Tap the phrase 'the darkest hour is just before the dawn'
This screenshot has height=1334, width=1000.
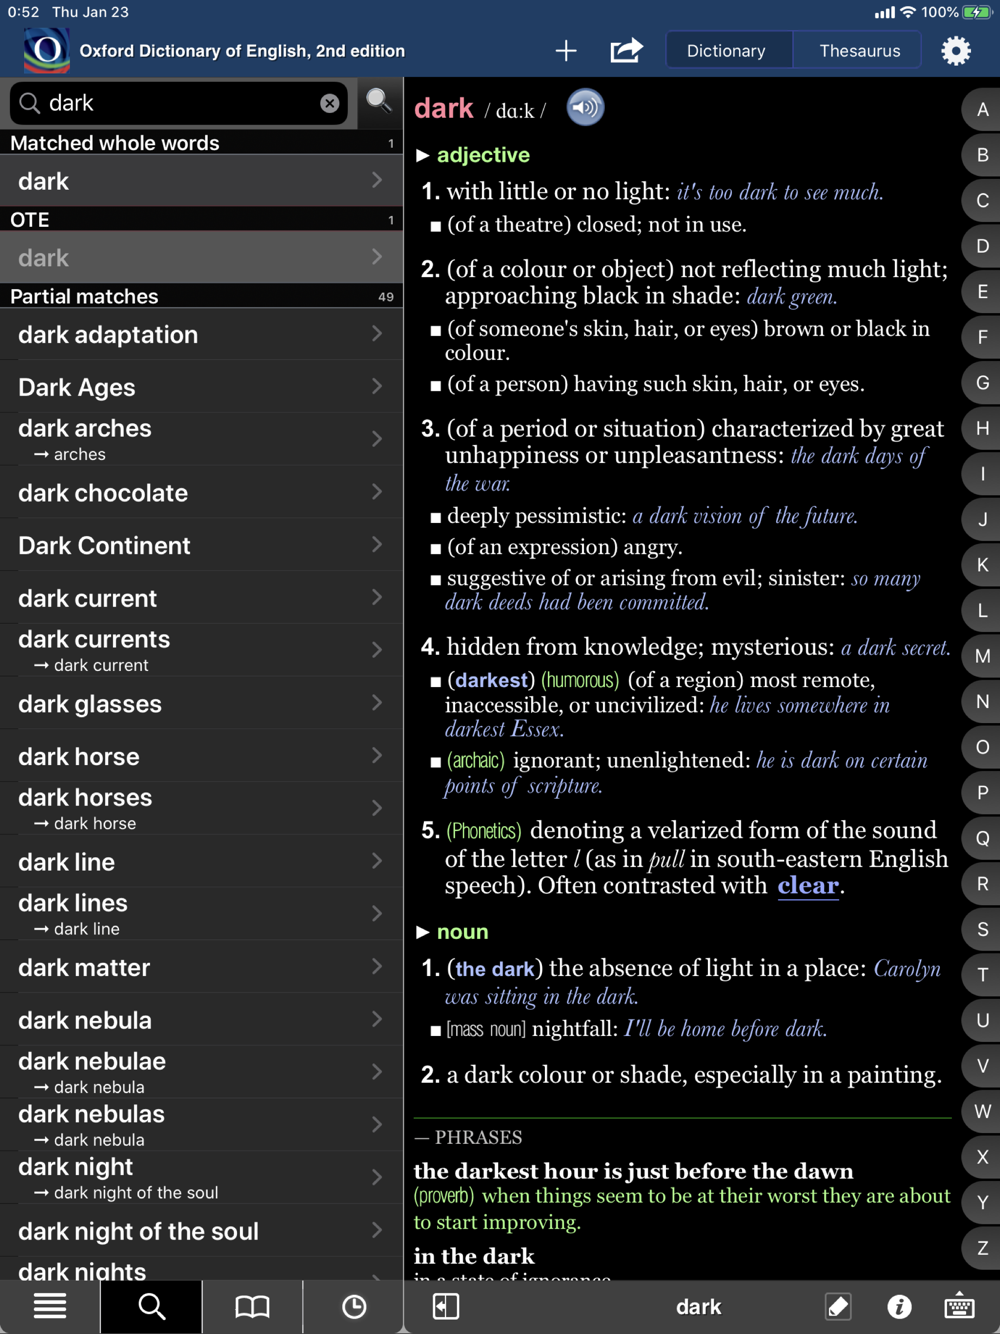tap(634, 1171)
